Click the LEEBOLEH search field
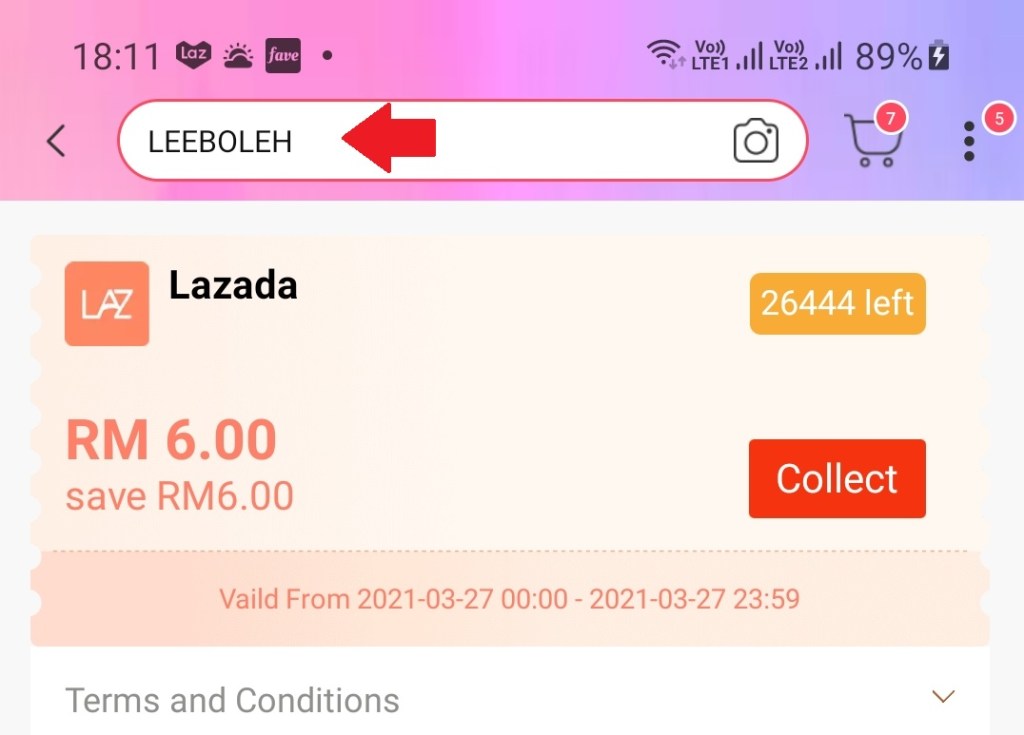 [462, 140]
